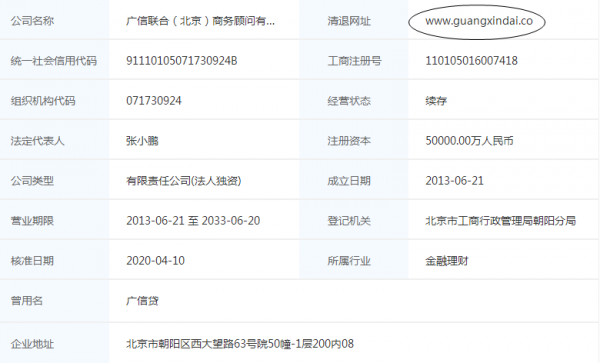Click the approval date 2020-04-10
The width and height of the screenshot is (600, 363).
(155, 261)
